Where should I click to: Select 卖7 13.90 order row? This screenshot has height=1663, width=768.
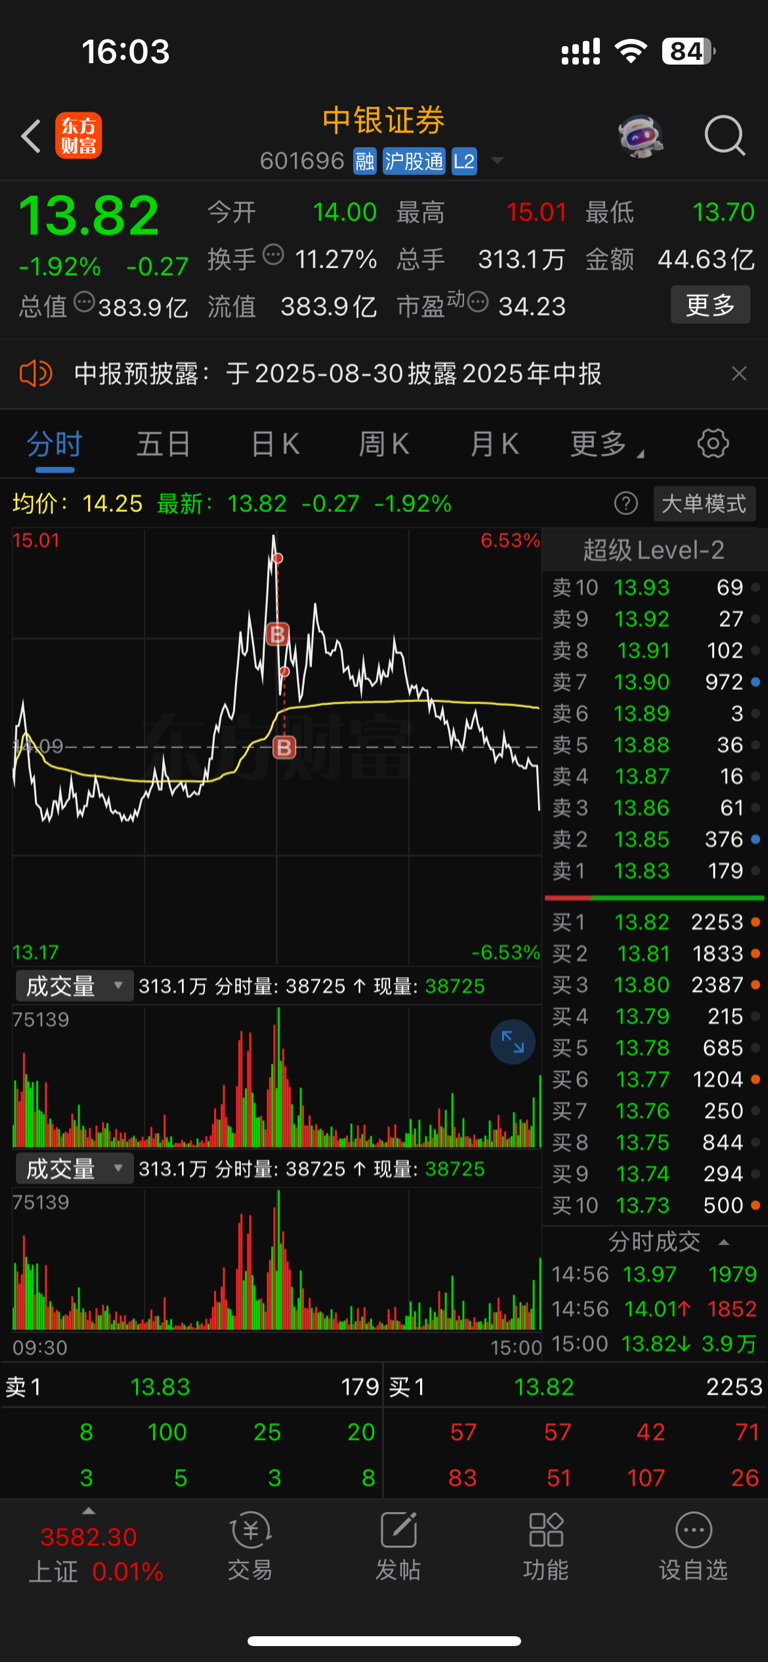tap(655, 682)
